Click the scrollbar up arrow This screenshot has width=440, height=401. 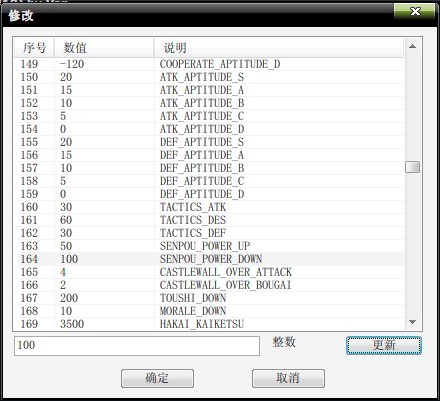(412, 46)
